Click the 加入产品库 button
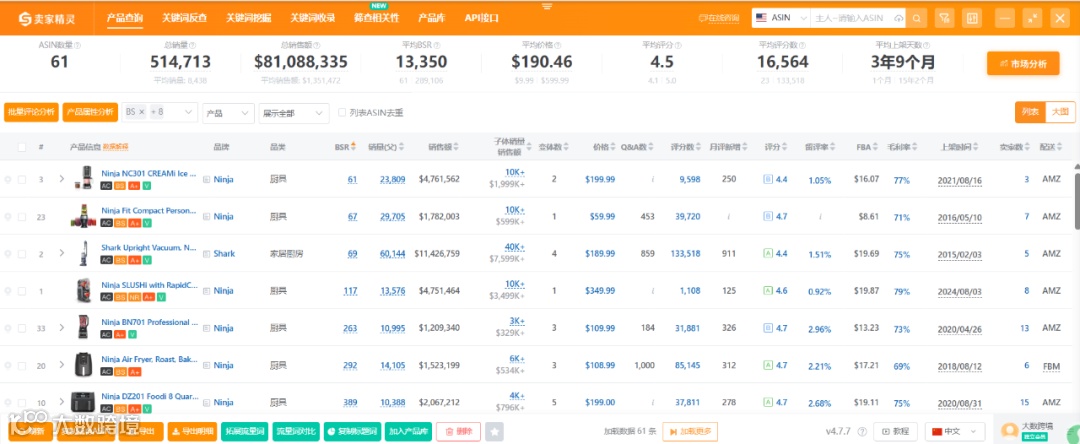Screen dimensions: 1080x444 (408, 432)
